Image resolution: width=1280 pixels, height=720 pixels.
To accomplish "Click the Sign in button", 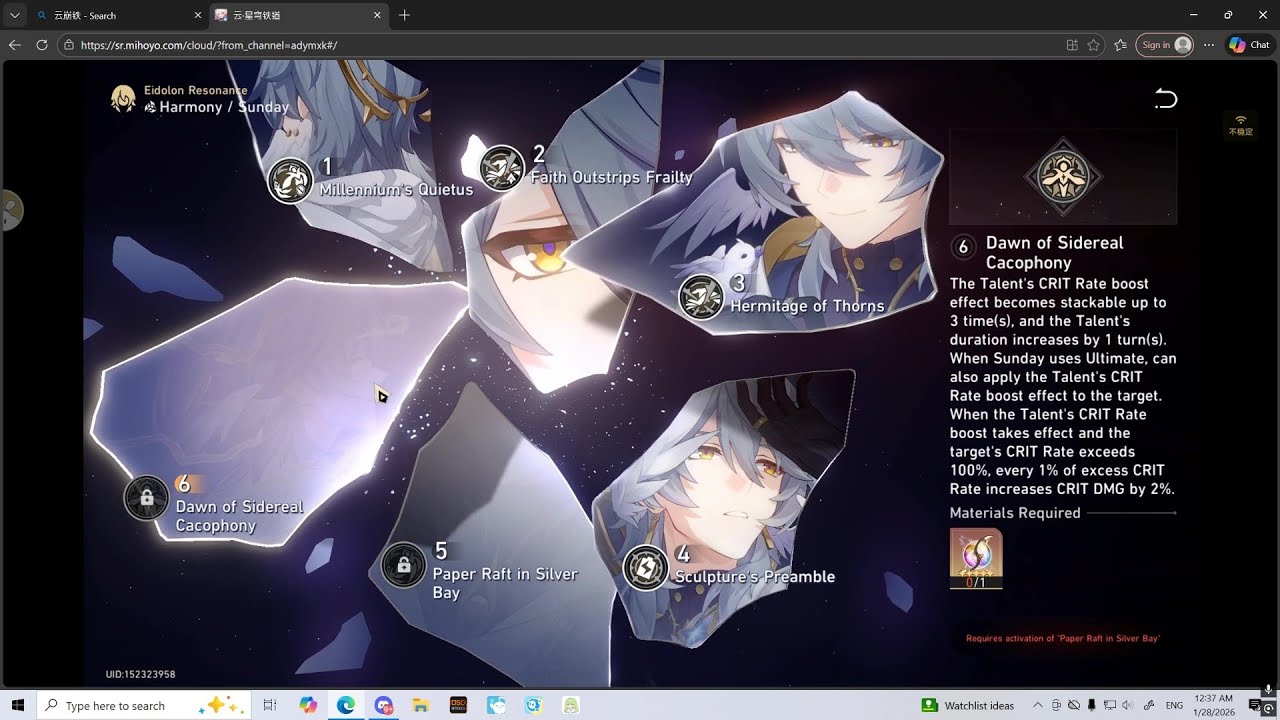I will pos(1164,45).
